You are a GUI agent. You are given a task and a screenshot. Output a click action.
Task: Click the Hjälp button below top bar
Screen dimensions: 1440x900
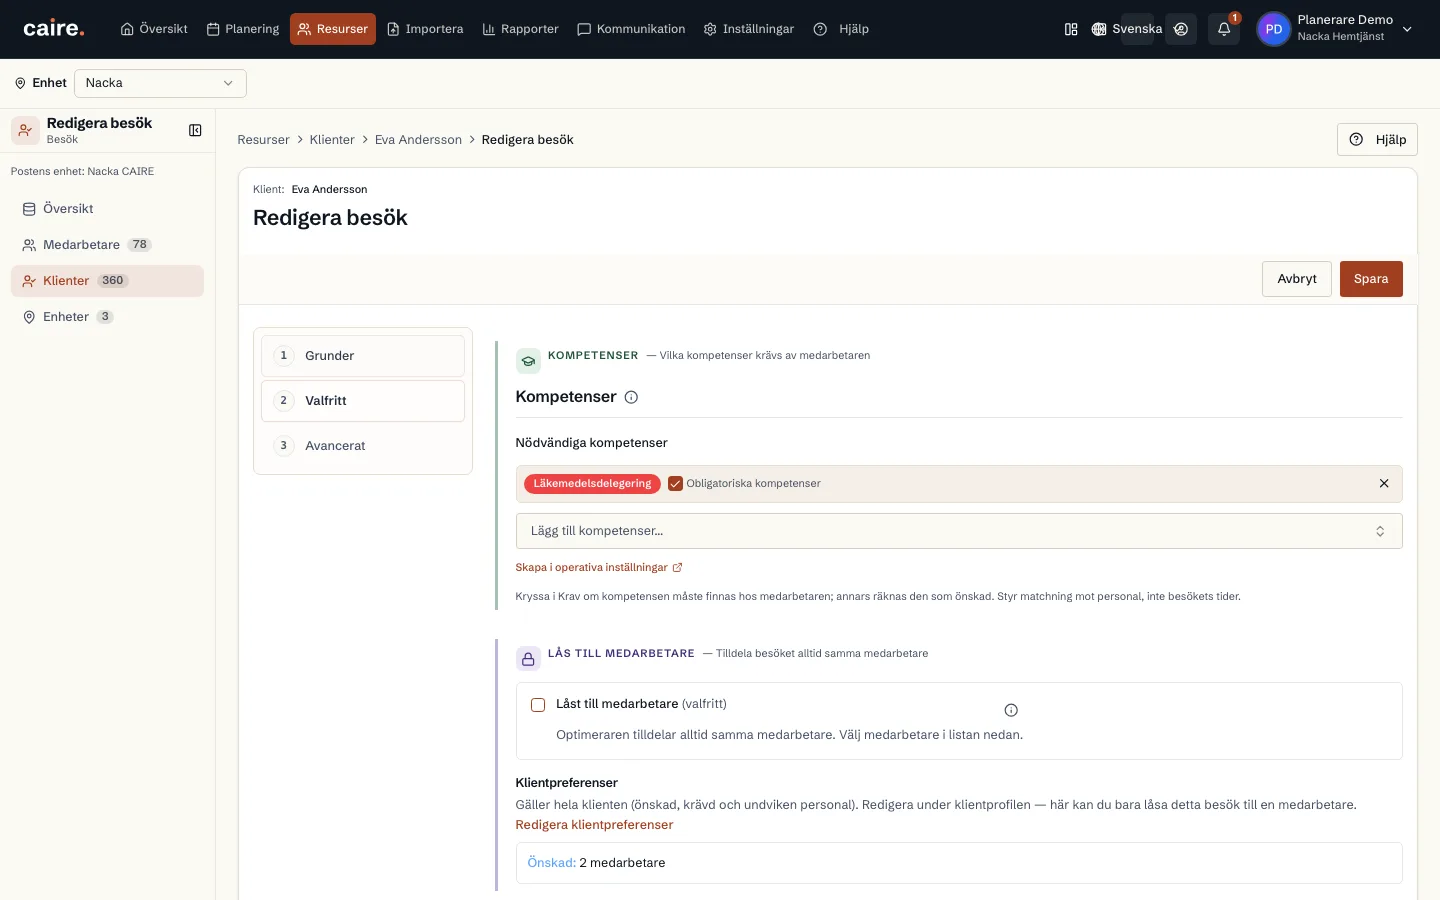(1377, 140)
